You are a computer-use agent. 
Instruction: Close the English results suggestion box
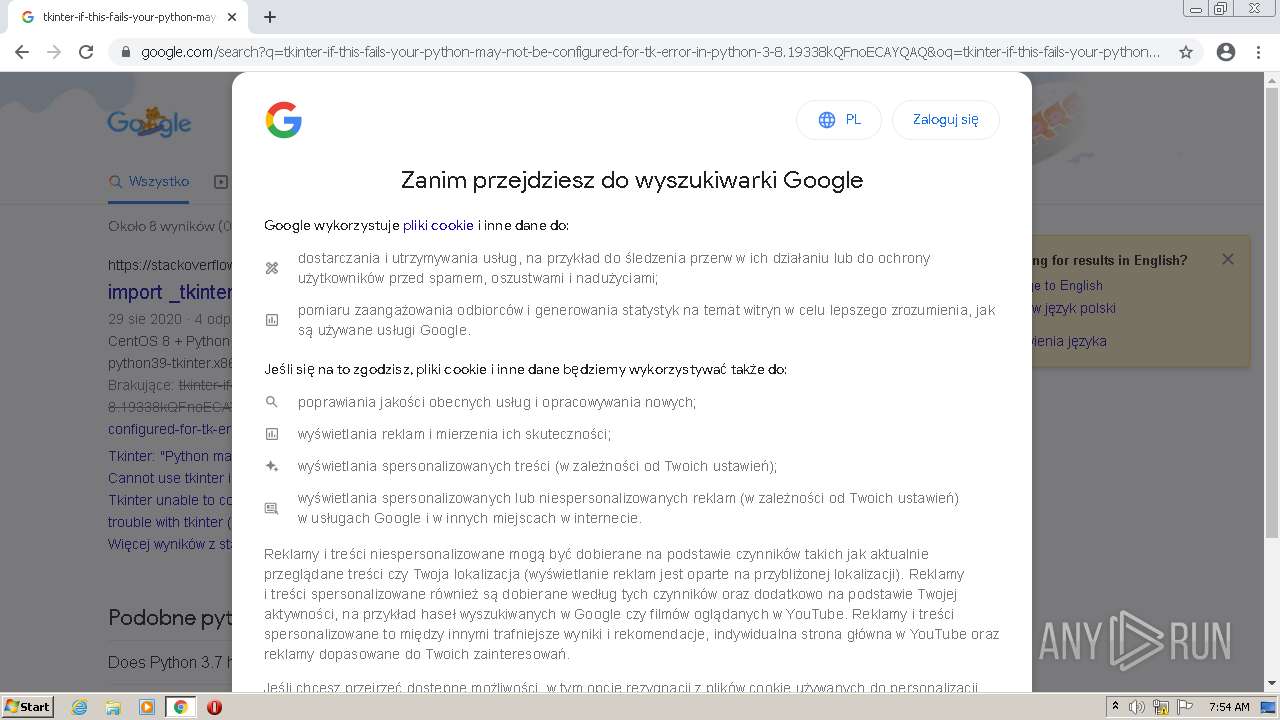1227,259
